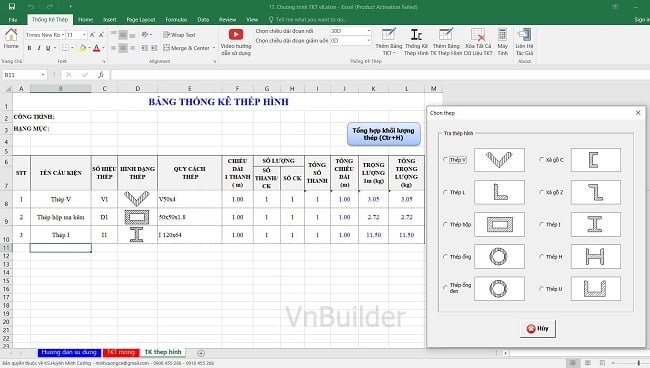650x368 pixels.
Task: Open the font name dropdown Times New Roman
Action: click(63, 35)
